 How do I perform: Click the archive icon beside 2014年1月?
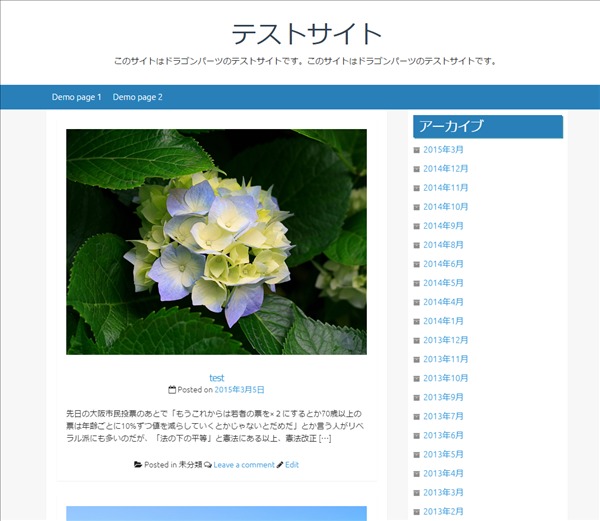coord(417,322)
